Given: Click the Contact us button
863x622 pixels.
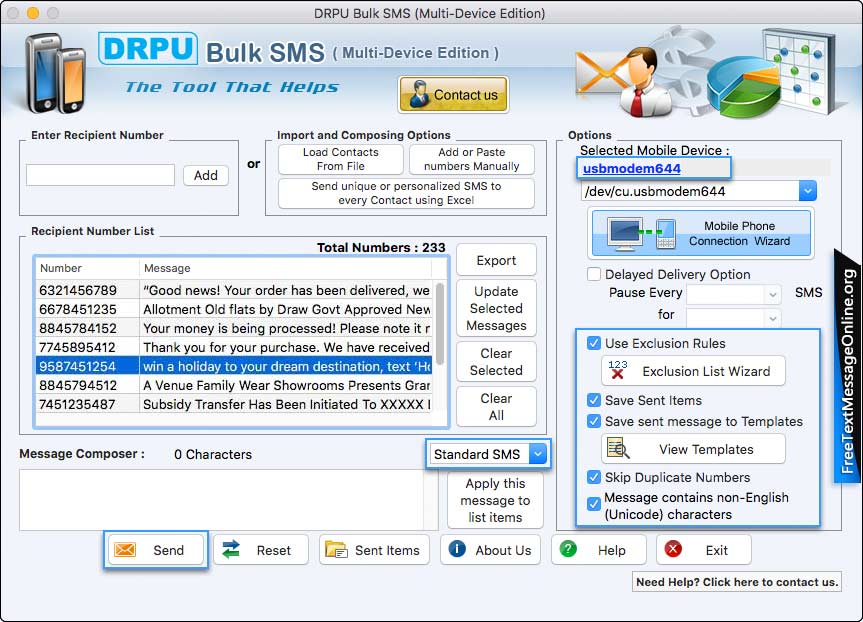Looking at the screenshot, I should click(x=453, y=94).
